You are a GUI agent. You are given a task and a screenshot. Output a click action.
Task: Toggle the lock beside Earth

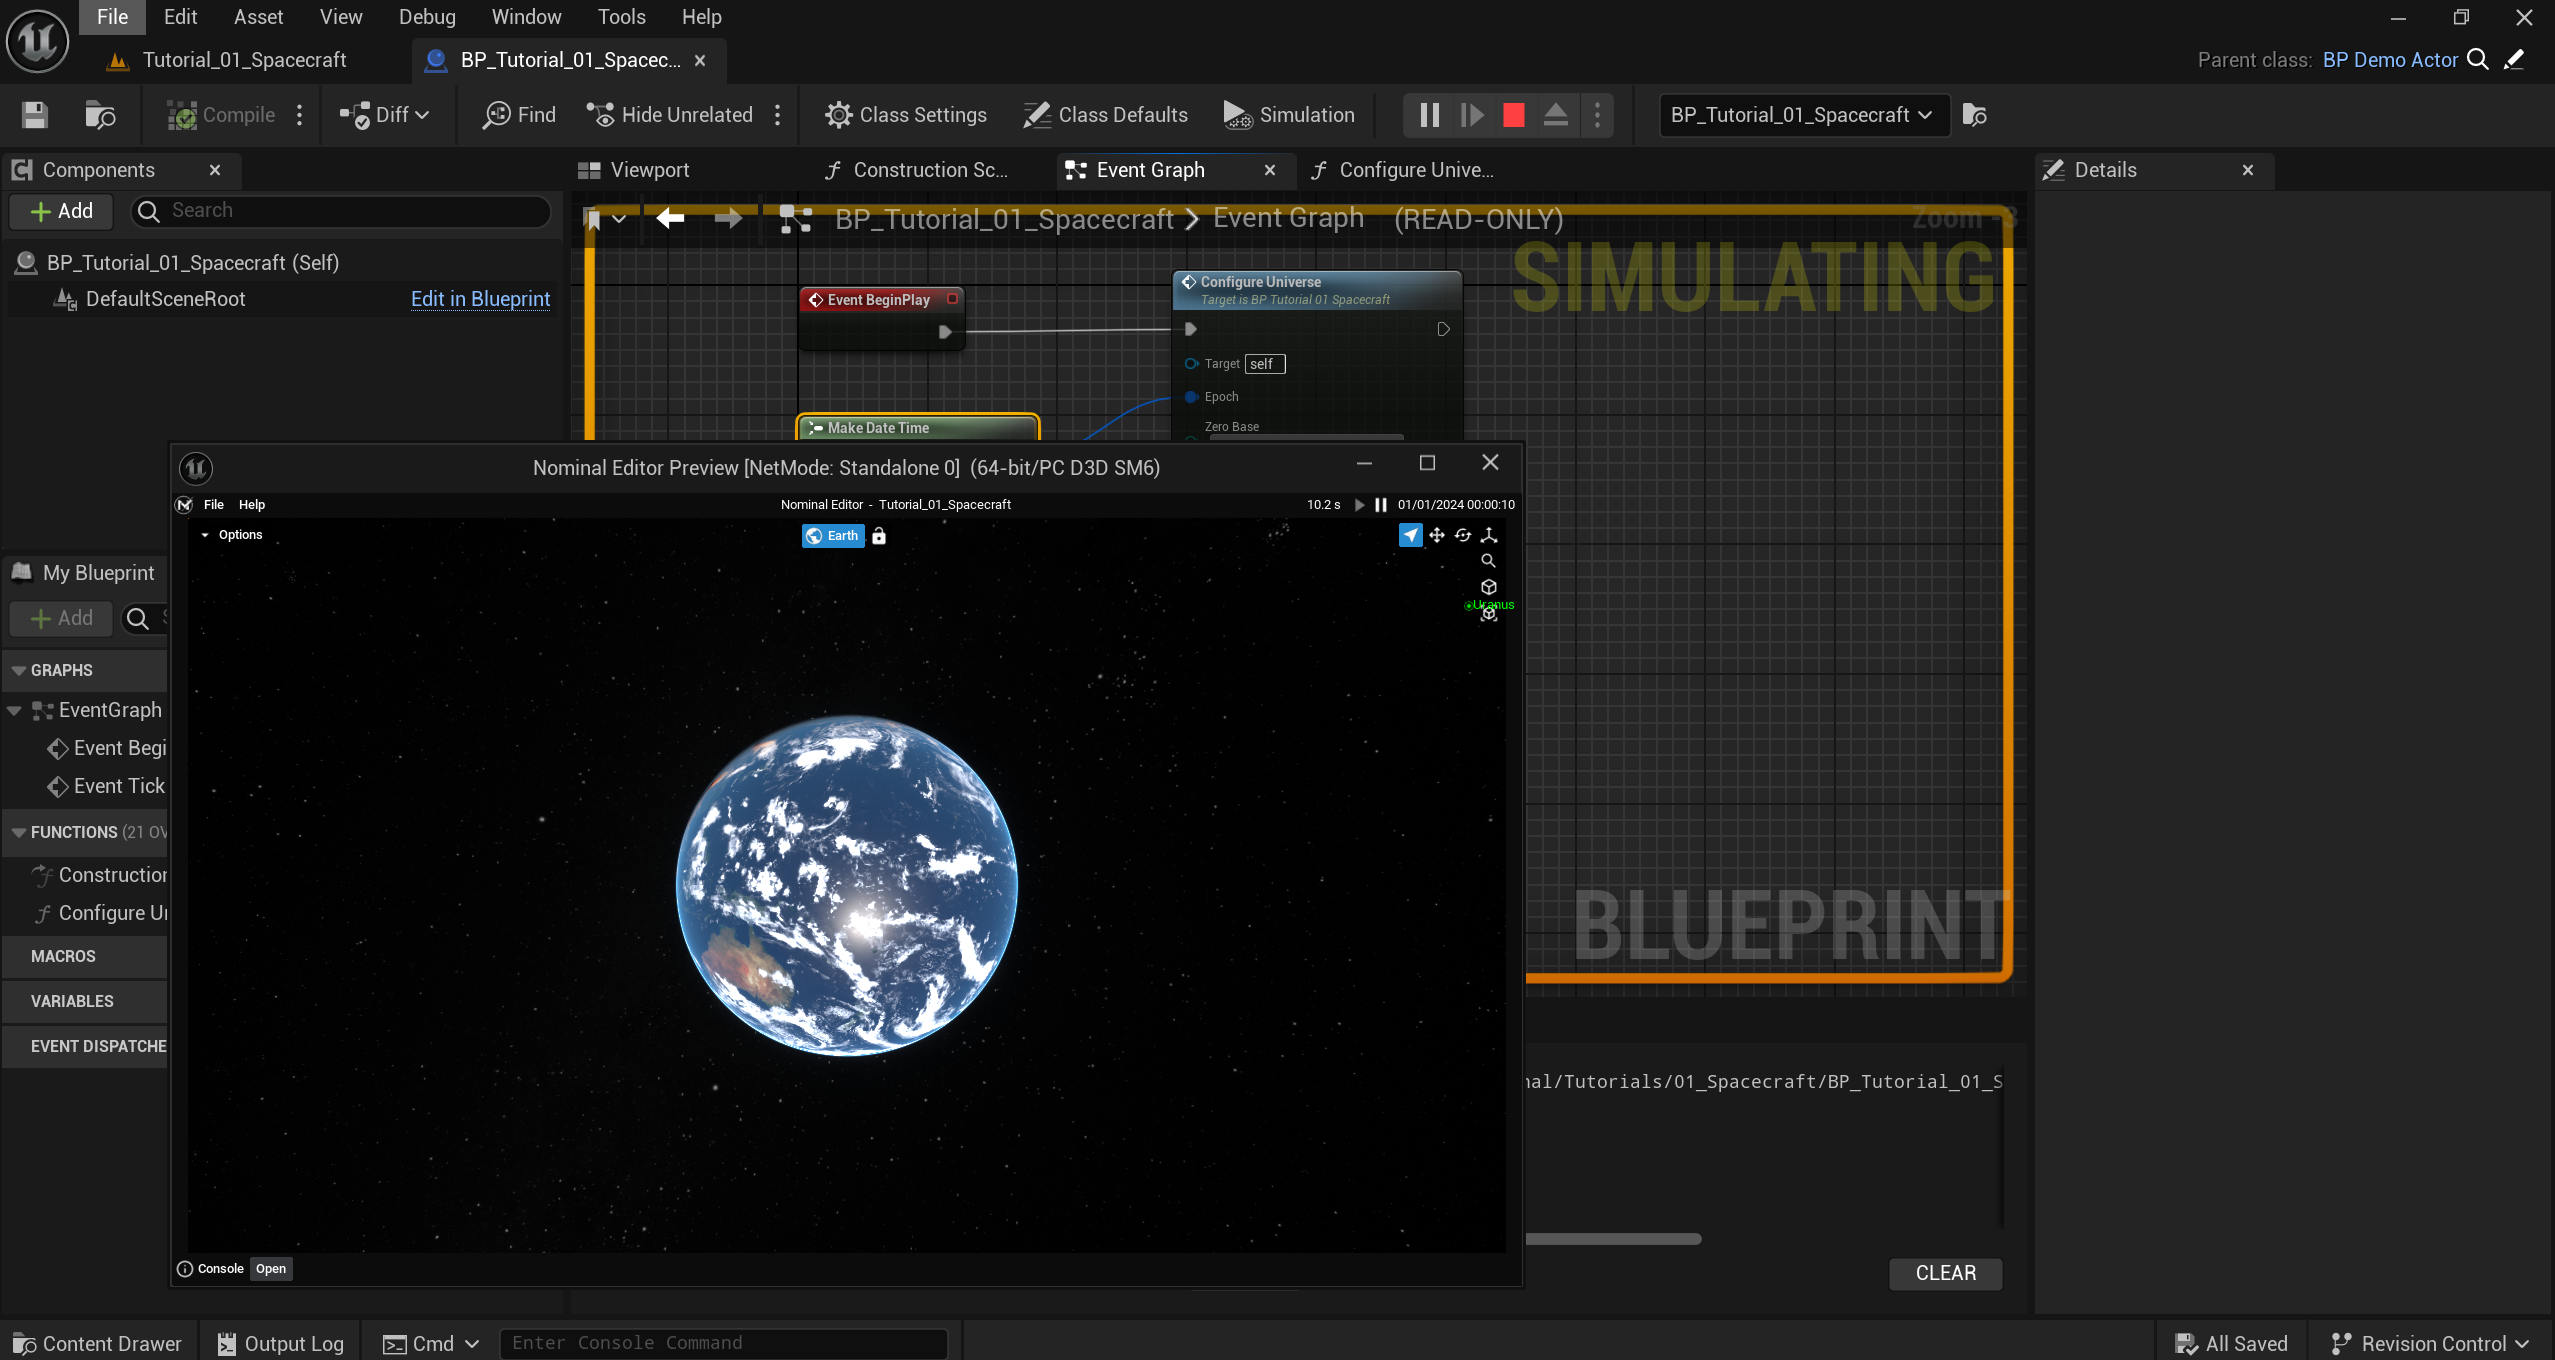click(879, 536)
